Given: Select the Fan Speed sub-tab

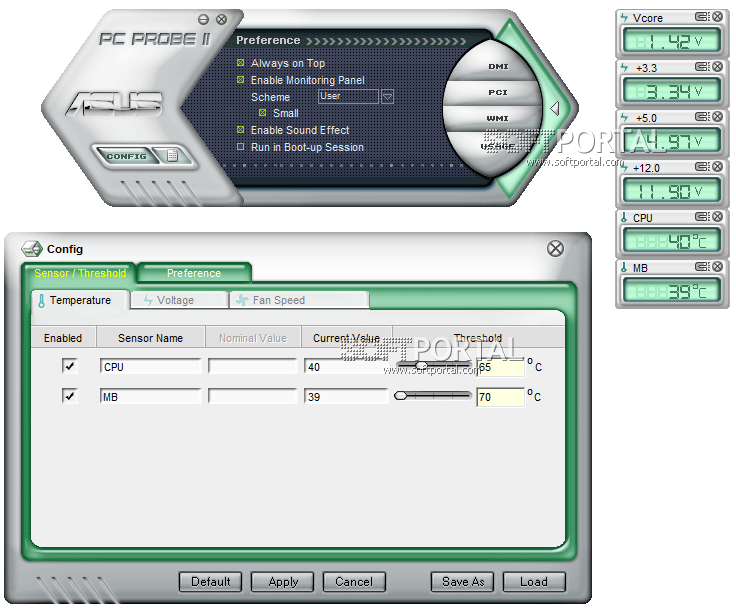Looking at the screenshot, I should click(x=299, y=300).
